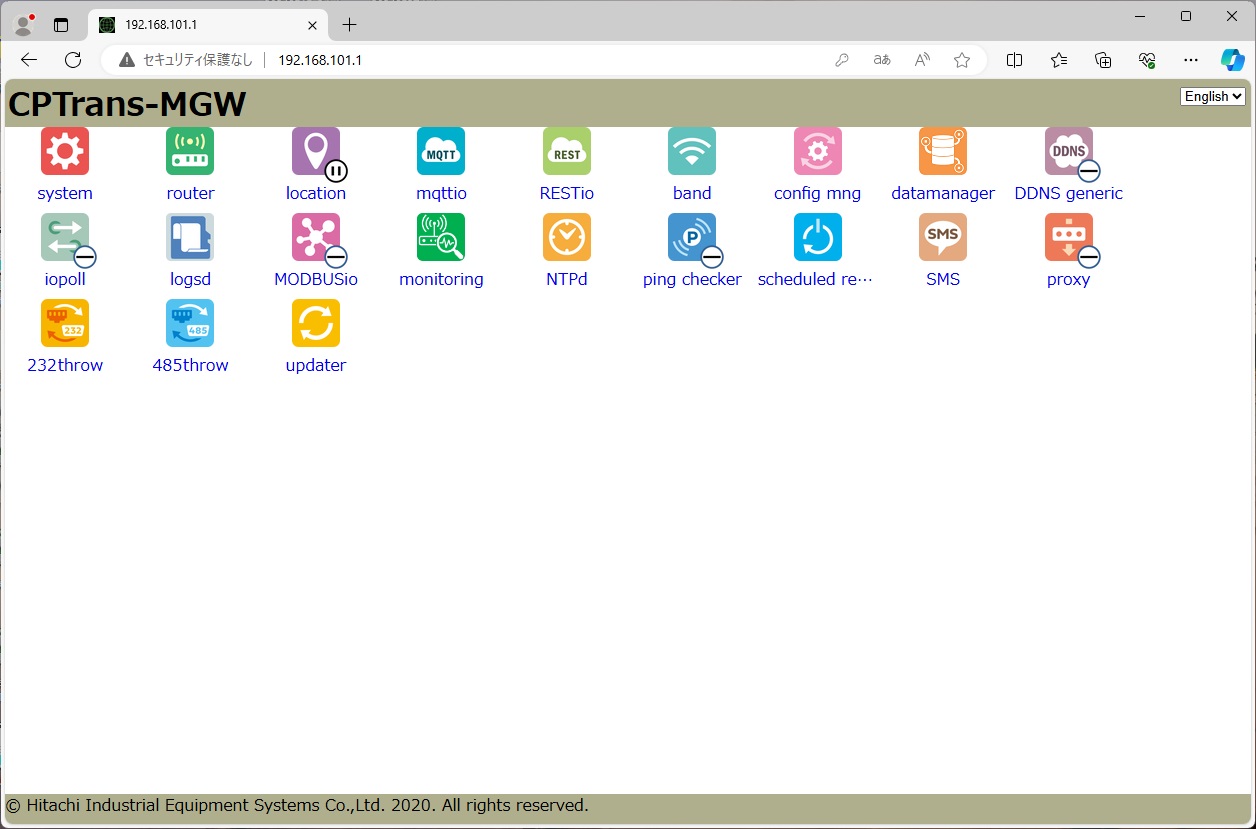1256x829 pixels.
Task: Select the 192.168.101.1 browser tab
Action: click(x=200, y=25)
